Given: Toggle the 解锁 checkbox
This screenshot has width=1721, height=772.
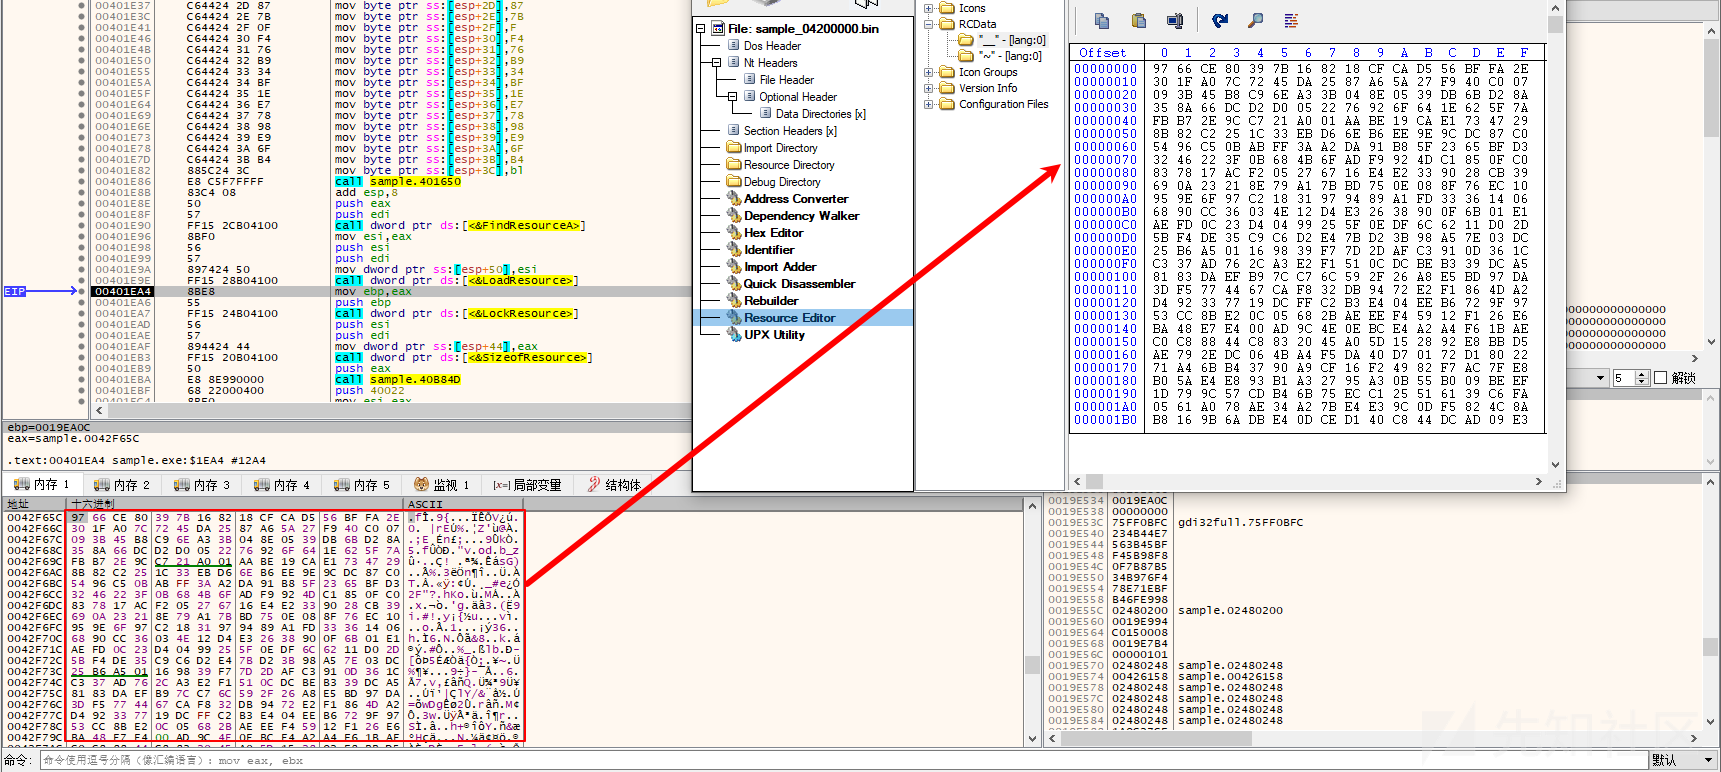Looking at the screenshot, I should tap(1661, 378).
